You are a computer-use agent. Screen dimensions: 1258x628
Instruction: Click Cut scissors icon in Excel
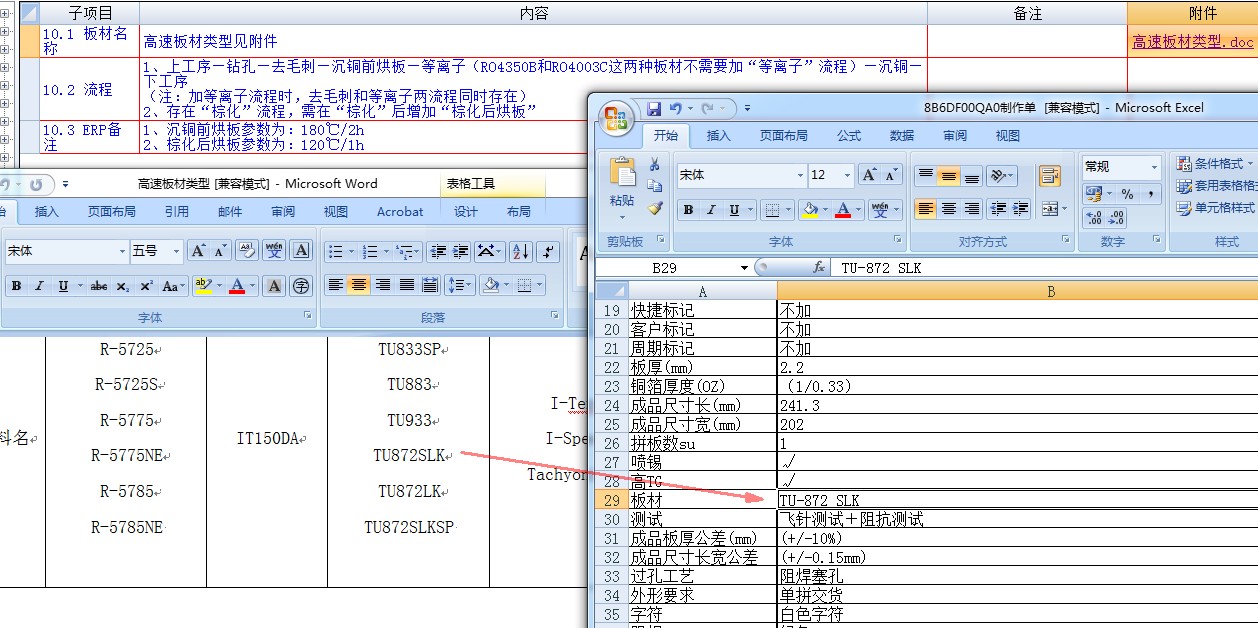coord(655,165)
